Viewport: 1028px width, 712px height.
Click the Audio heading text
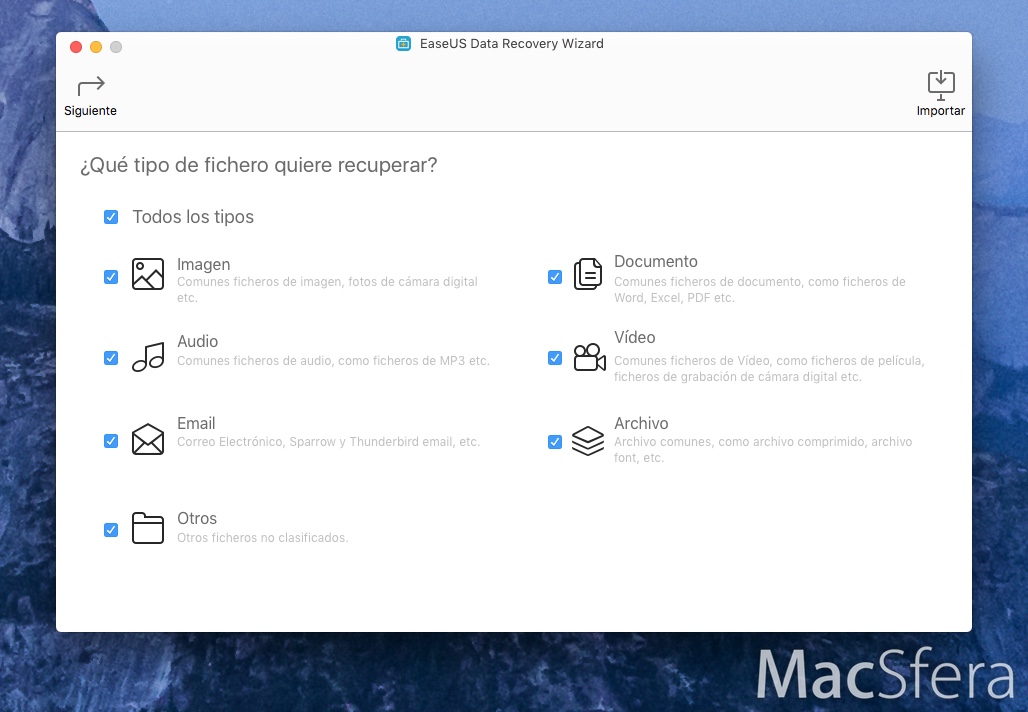click(197, 342)
